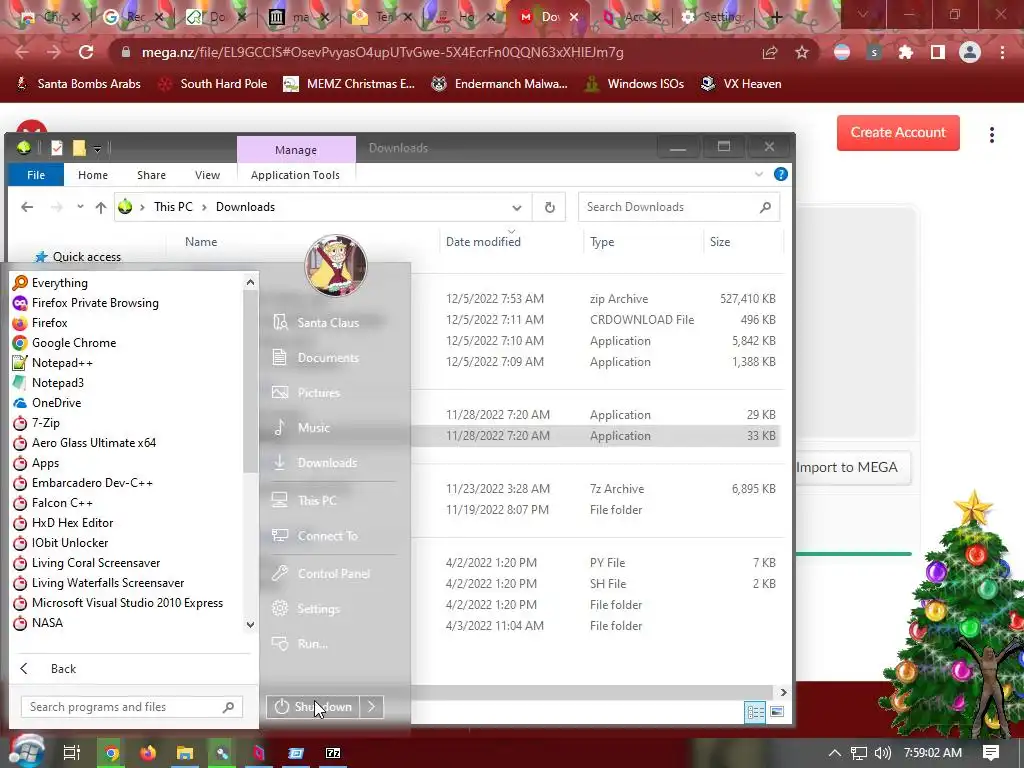Focus the Search programs and files box

coord(131,707)
